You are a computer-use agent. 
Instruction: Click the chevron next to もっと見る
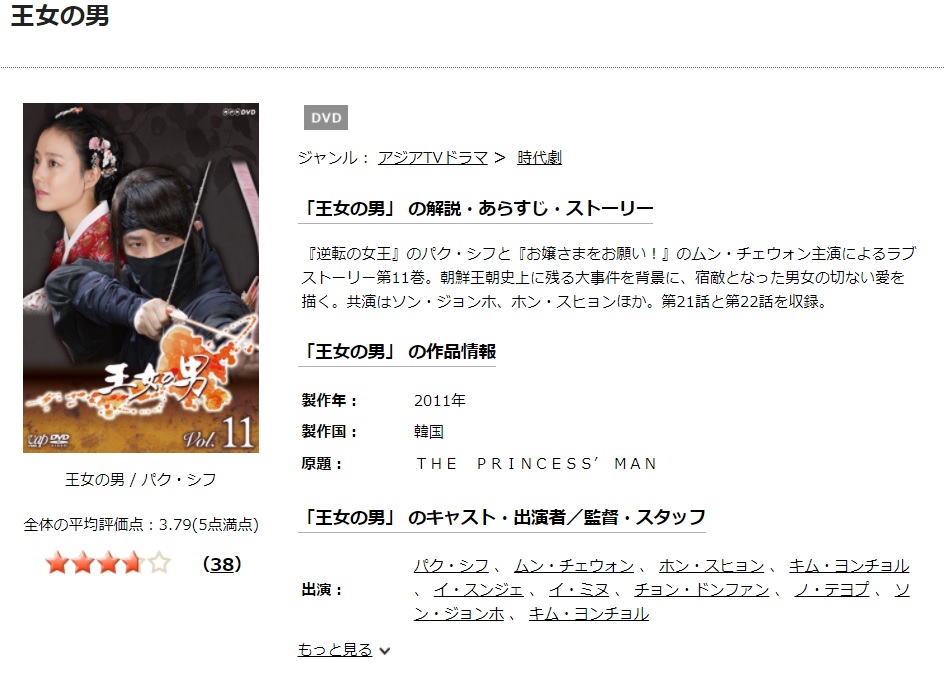[385, 651]
